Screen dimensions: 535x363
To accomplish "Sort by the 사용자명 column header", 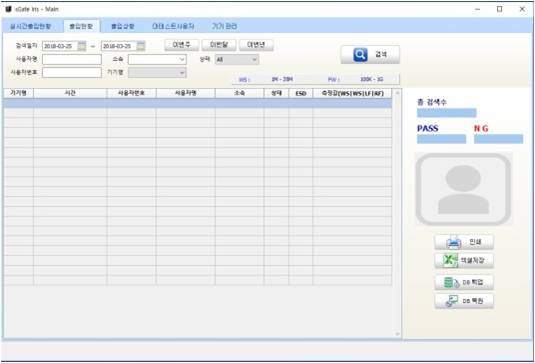I will pyautogui.click(x=186, y=93).
